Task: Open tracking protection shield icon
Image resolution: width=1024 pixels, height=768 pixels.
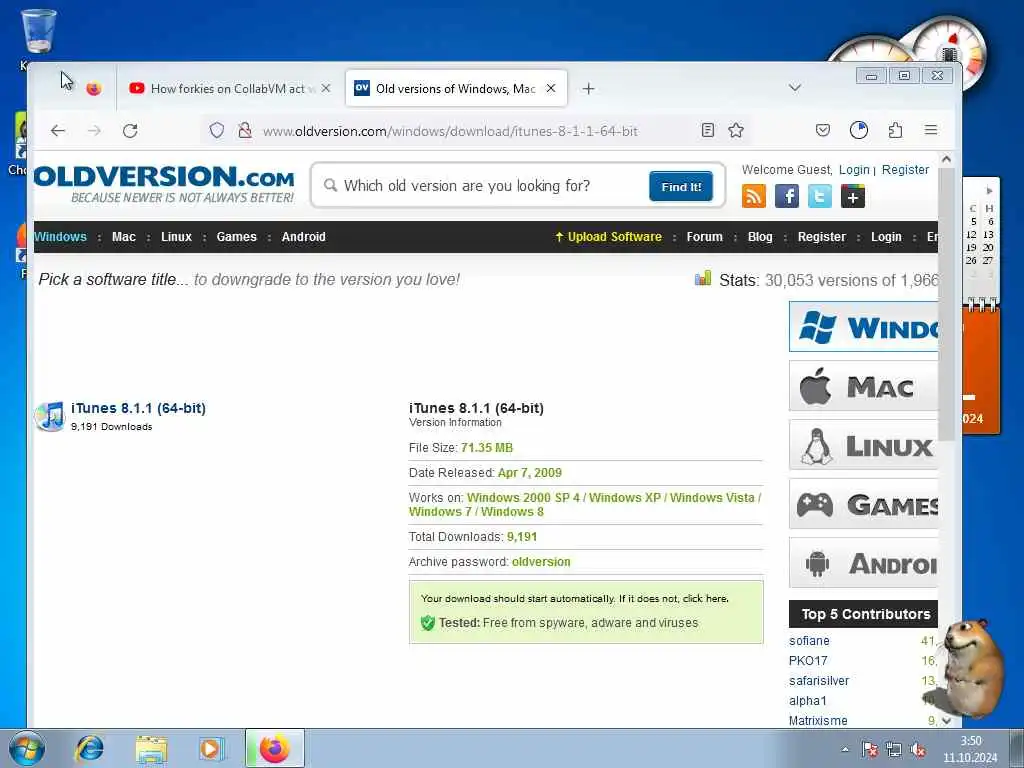Action: click(x=217, y=131)
